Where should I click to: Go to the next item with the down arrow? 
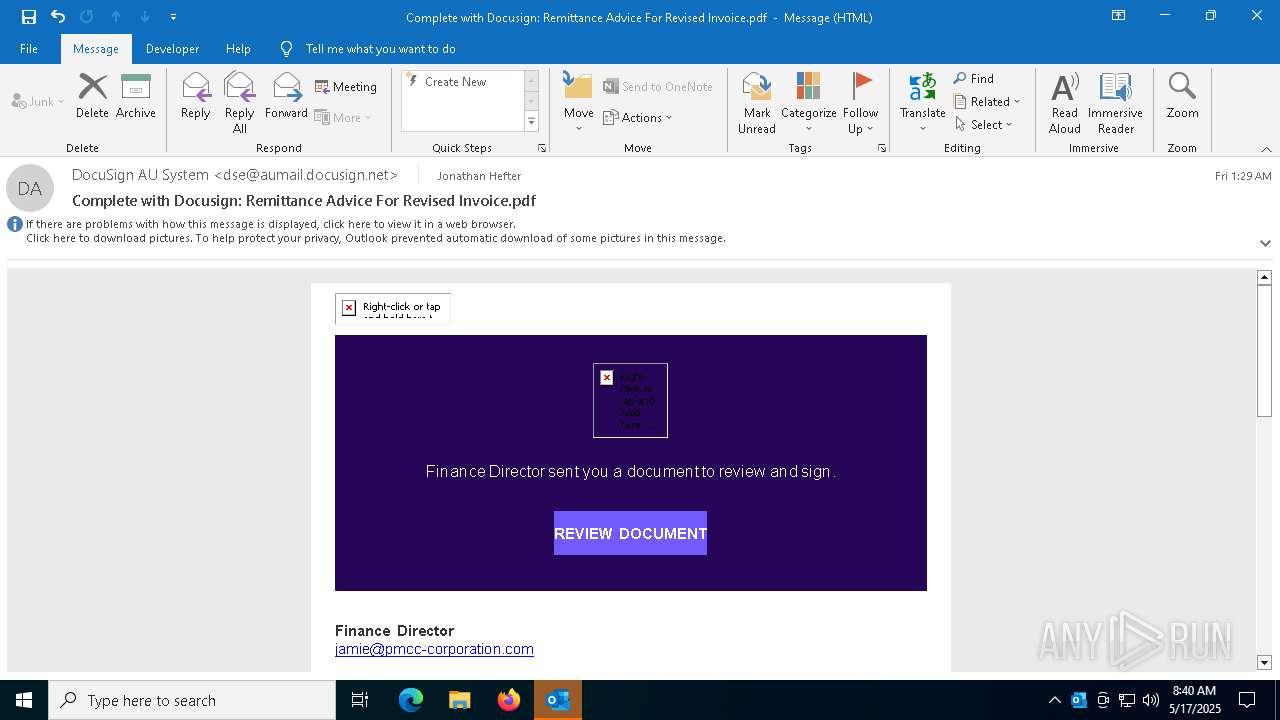coord(145,17)
